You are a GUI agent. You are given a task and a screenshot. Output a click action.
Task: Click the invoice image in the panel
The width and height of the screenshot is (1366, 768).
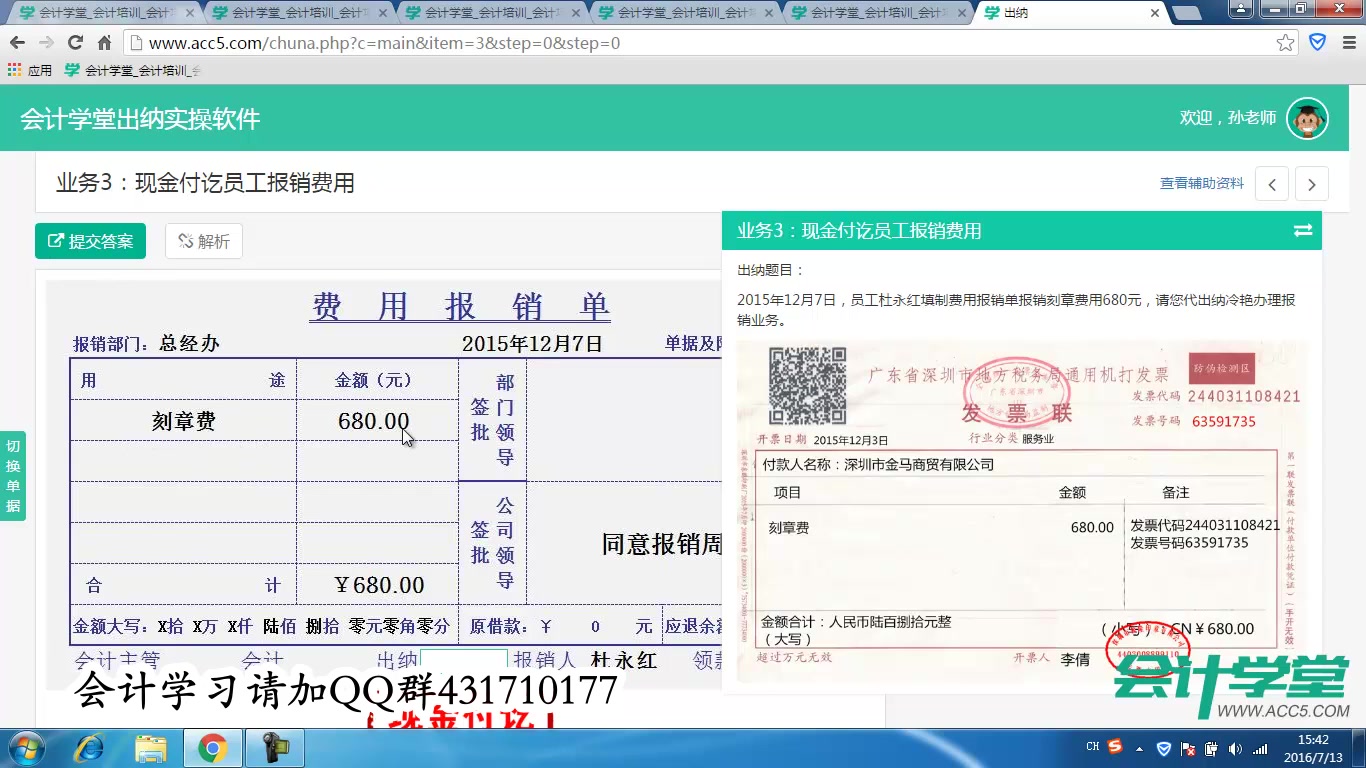[x=1021, y=511]
